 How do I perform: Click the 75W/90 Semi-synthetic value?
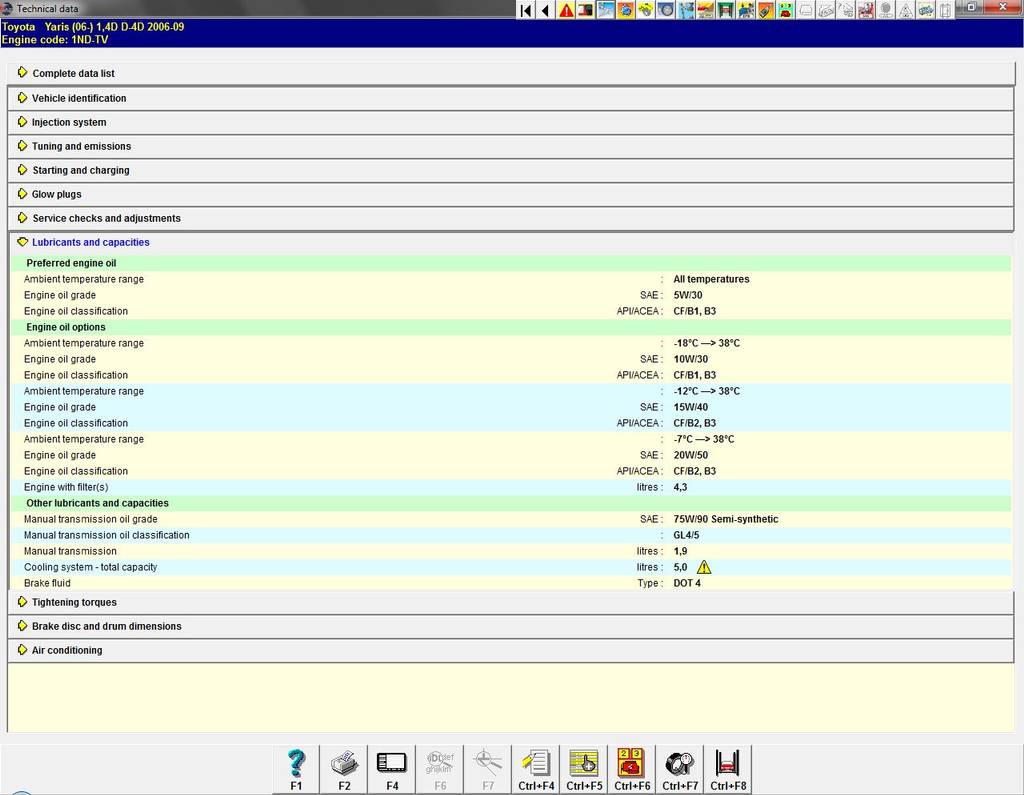(x=726, y=519)
